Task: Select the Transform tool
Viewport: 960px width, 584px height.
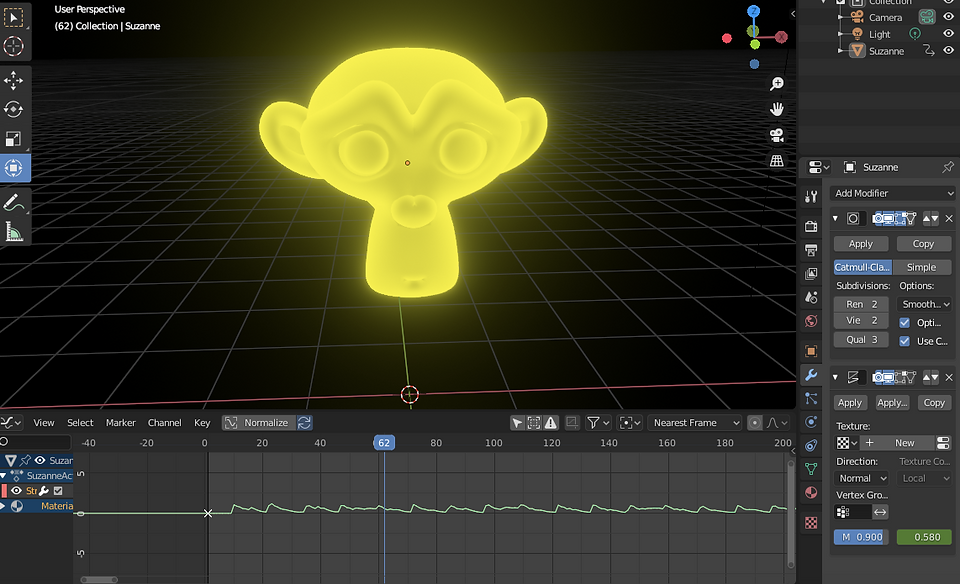Action: click(x=13, y=168)
